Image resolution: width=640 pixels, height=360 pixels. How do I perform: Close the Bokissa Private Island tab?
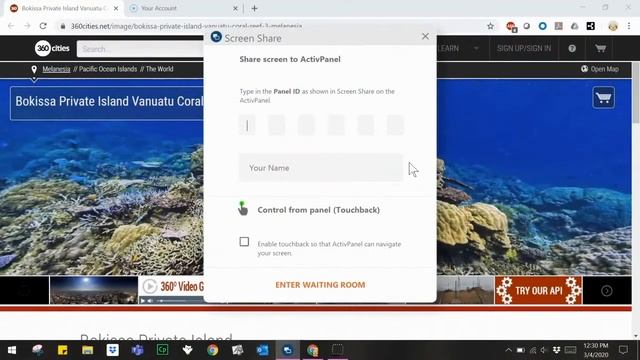coord(116,8)
